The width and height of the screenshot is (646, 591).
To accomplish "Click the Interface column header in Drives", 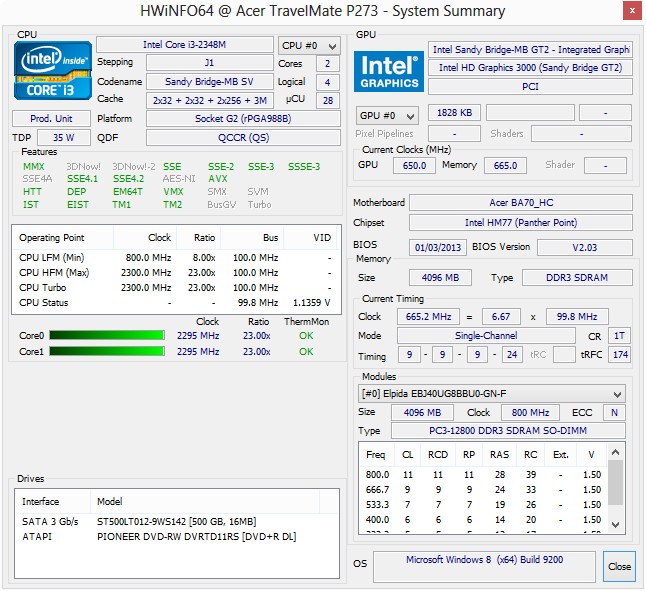I will 53,502.
